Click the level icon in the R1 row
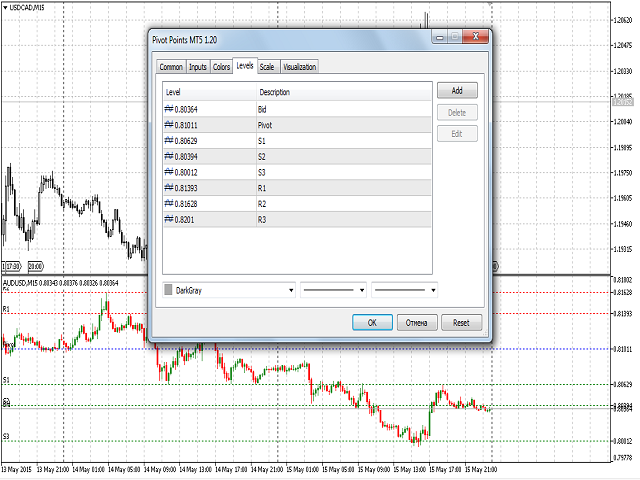640x480 pixels. coord(169,187)
